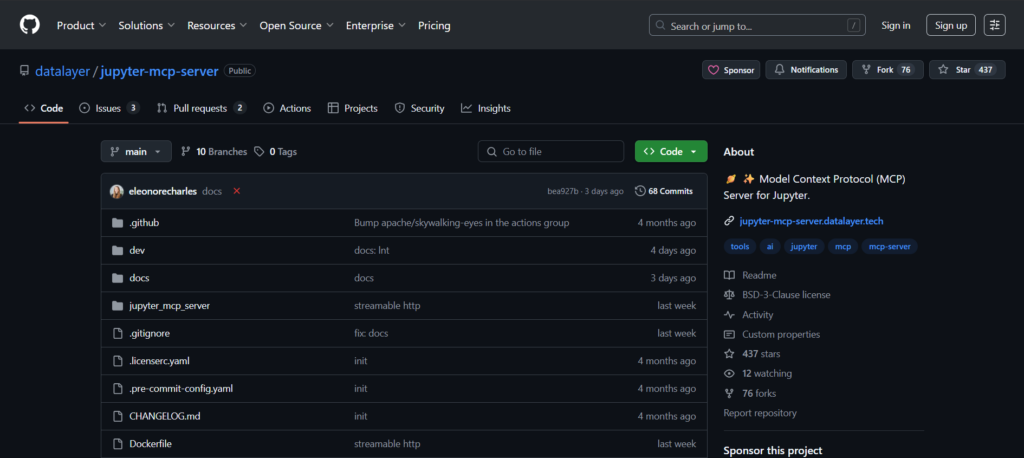The width and height of the screenshot is (1024, 458).
Task: Switch to the Projects tab
Action: pos(353,108)
